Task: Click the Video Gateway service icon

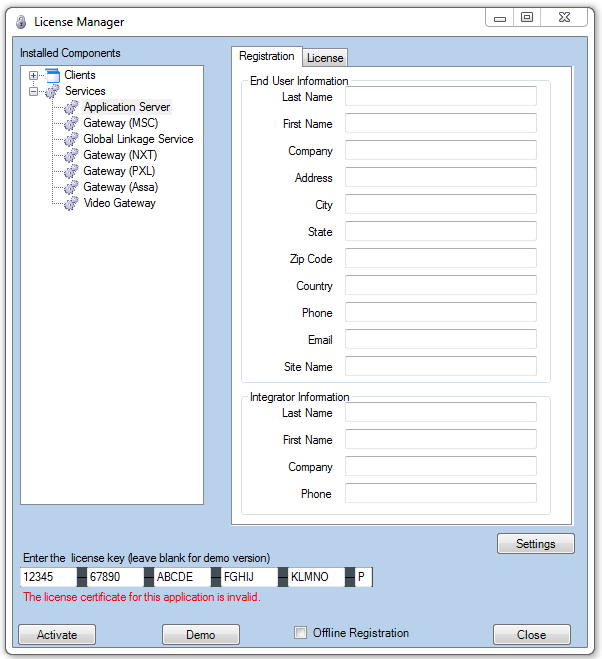Action: [x=70, y=204]
